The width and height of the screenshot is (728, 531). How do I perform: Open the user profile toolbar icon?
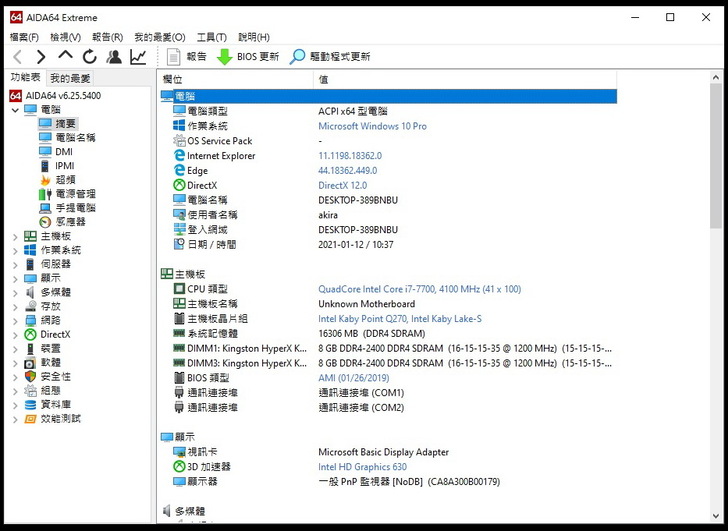(x=114, y=57)
